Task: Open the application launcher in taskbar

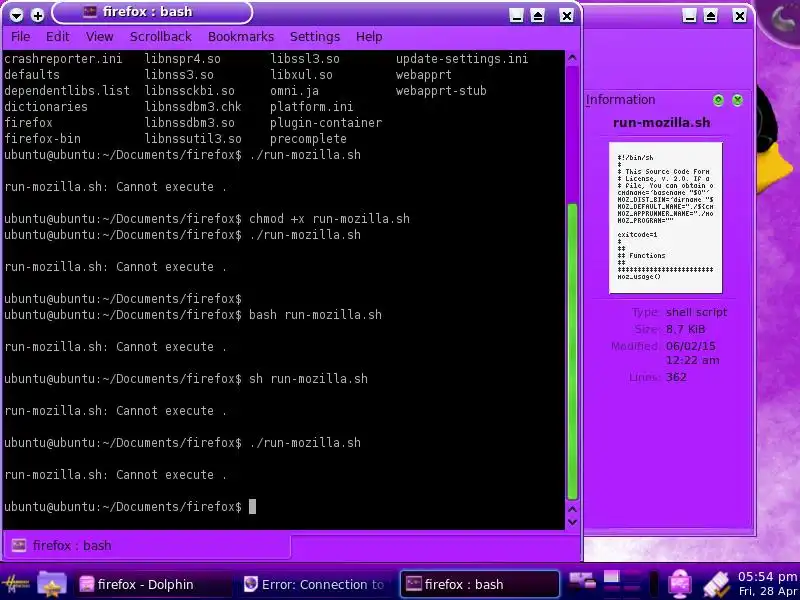Action: [x=16, y=584]
